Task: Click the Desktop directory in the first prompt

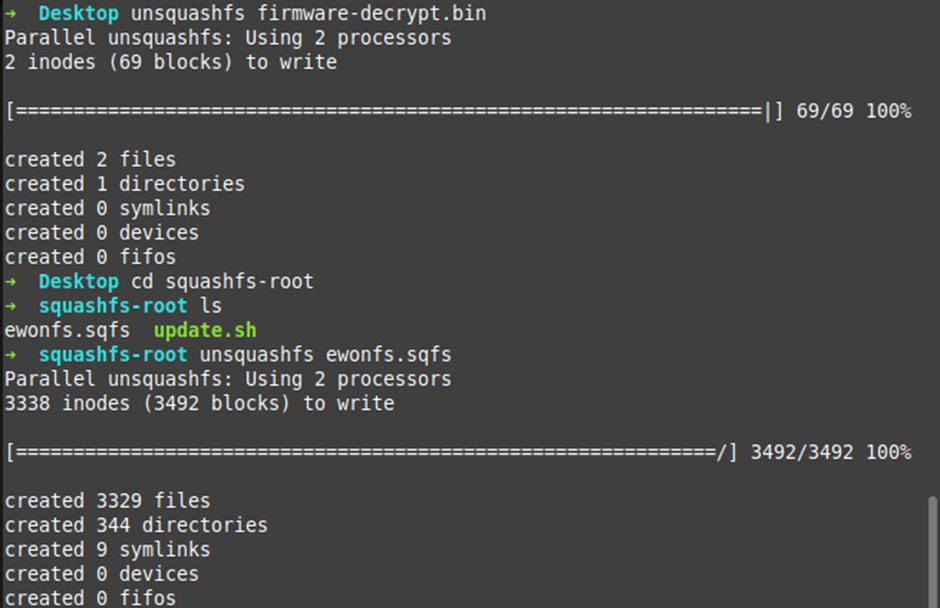Action: (x=78, y=14)
